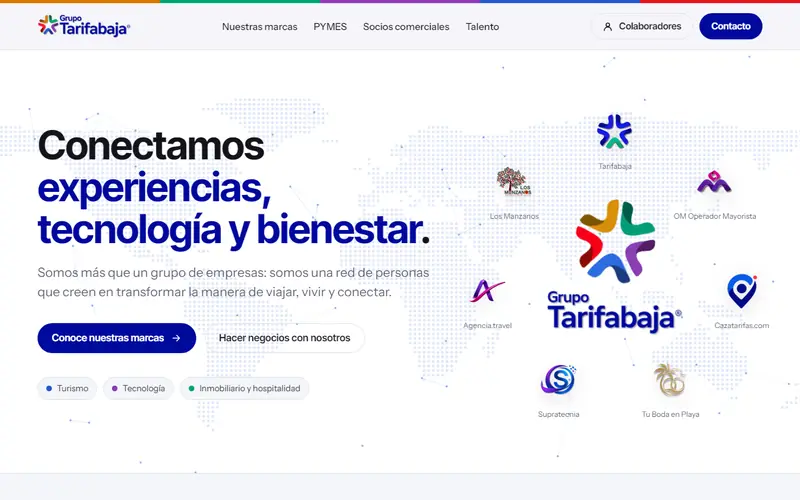The image size is (800, 500).
Task: Click the OM Operador Mayorista logo
Action: pos(714,182)
